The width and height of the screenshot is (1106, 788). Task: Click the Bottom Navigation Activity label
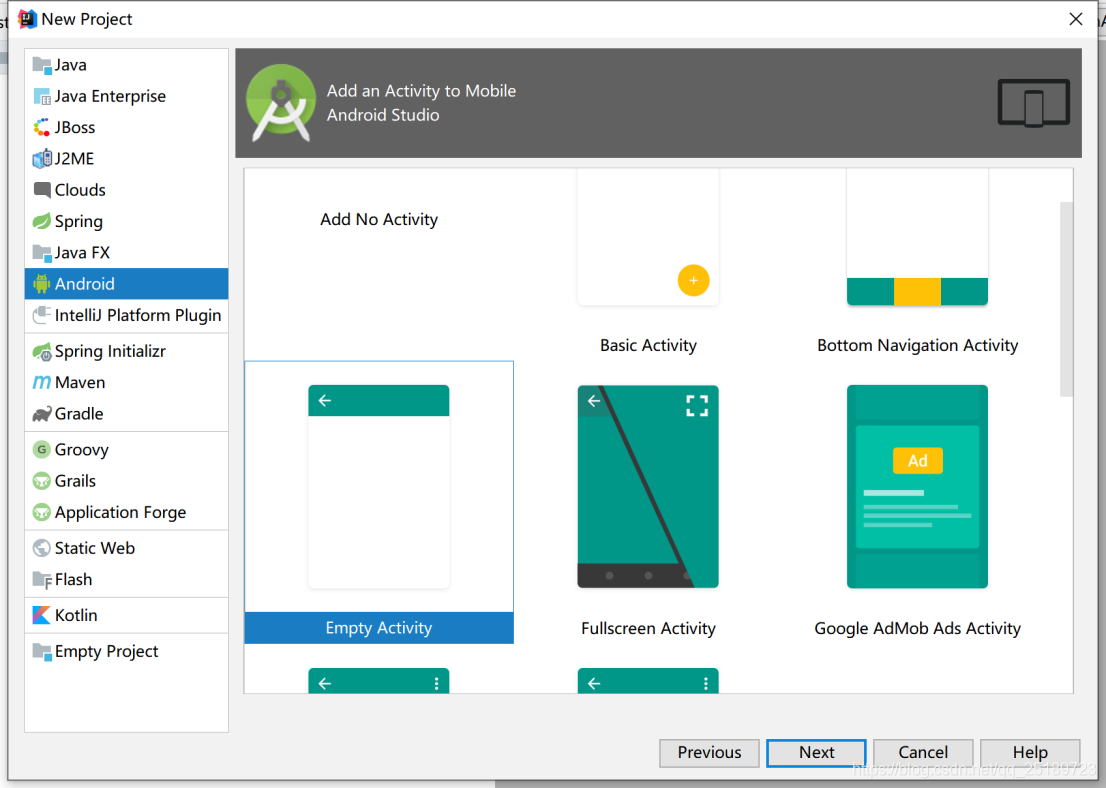pyautogui.click(x=917, y=345)
